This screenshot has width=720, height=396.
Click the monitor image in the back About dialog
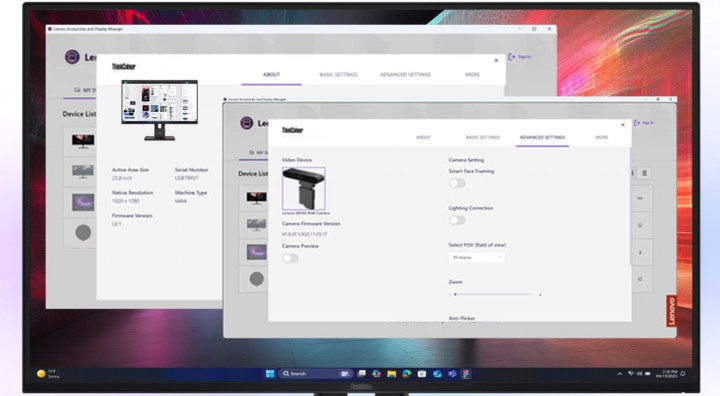coord(159,110)
